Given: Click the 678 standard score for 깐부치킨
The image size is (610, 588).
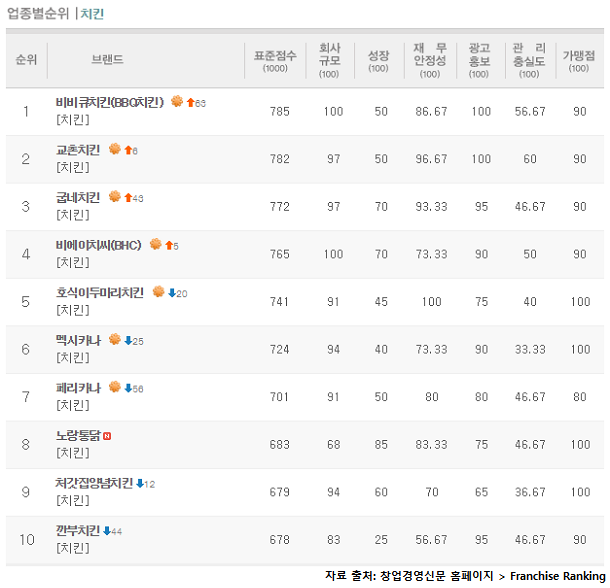Looking at the screenshot, I should click(x=280, y=540).
